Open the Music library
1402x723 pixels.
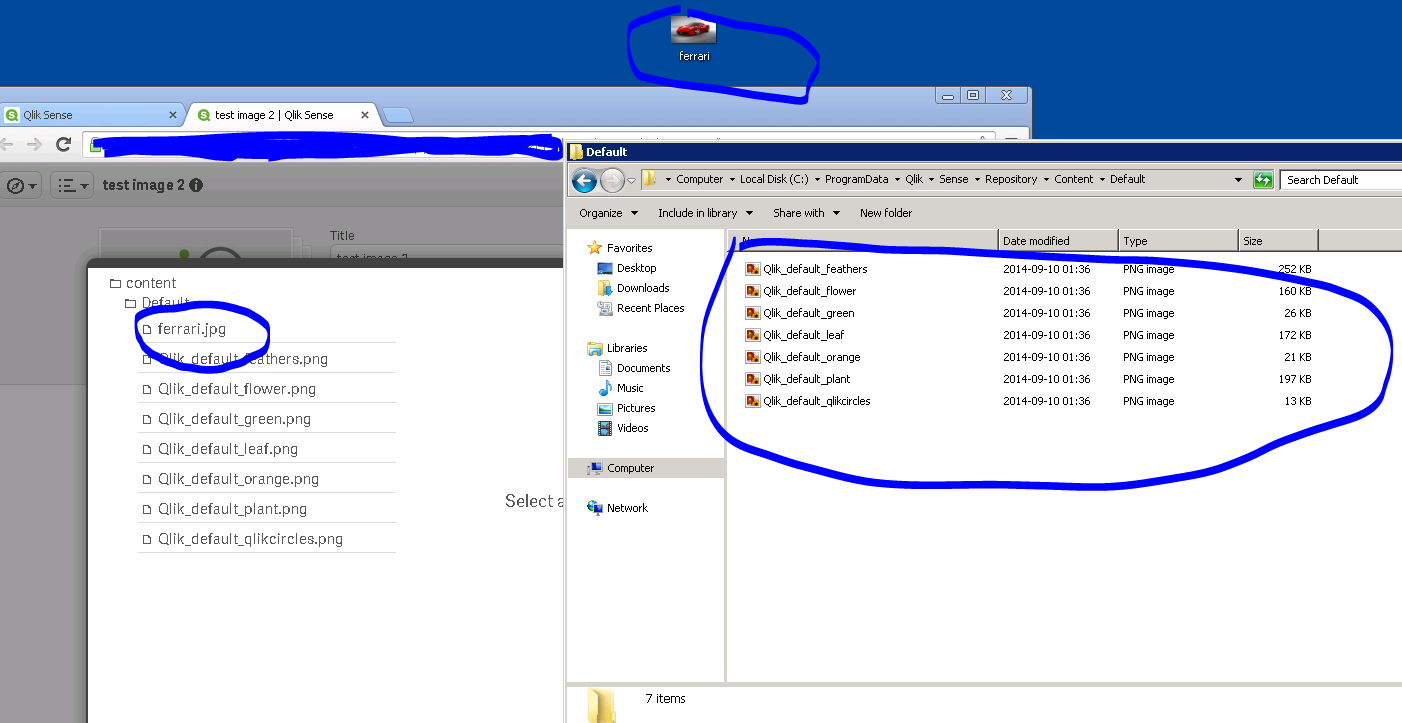[x=630, y=388]
